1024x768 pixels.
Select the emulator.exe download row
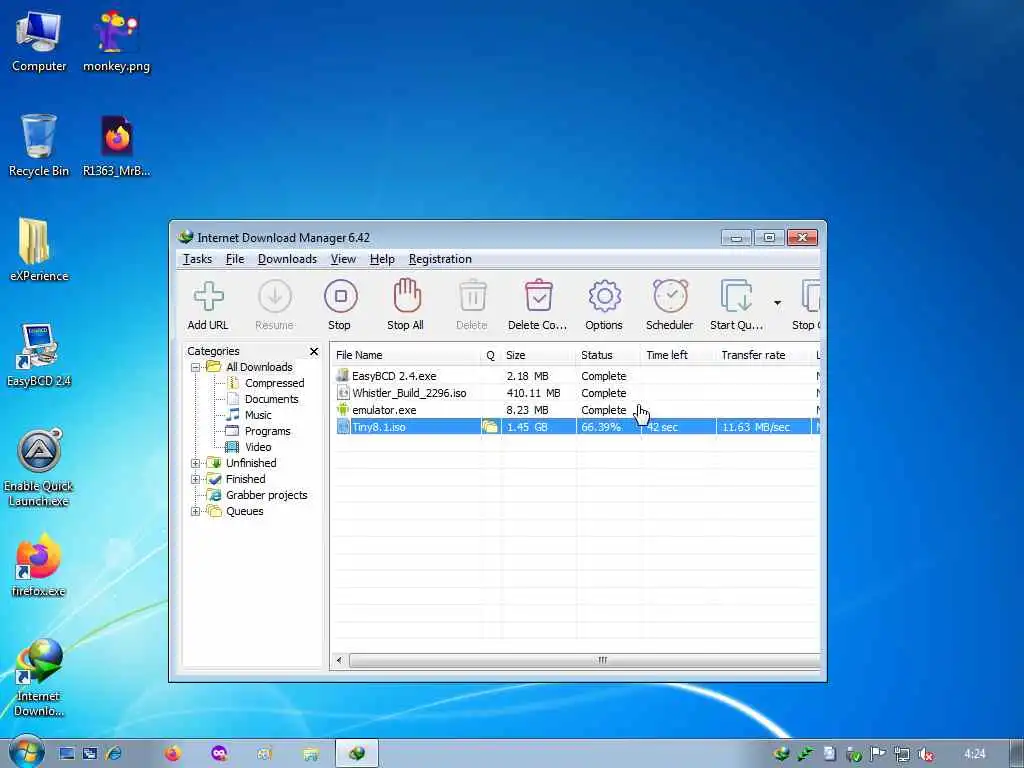click(575, 410)
